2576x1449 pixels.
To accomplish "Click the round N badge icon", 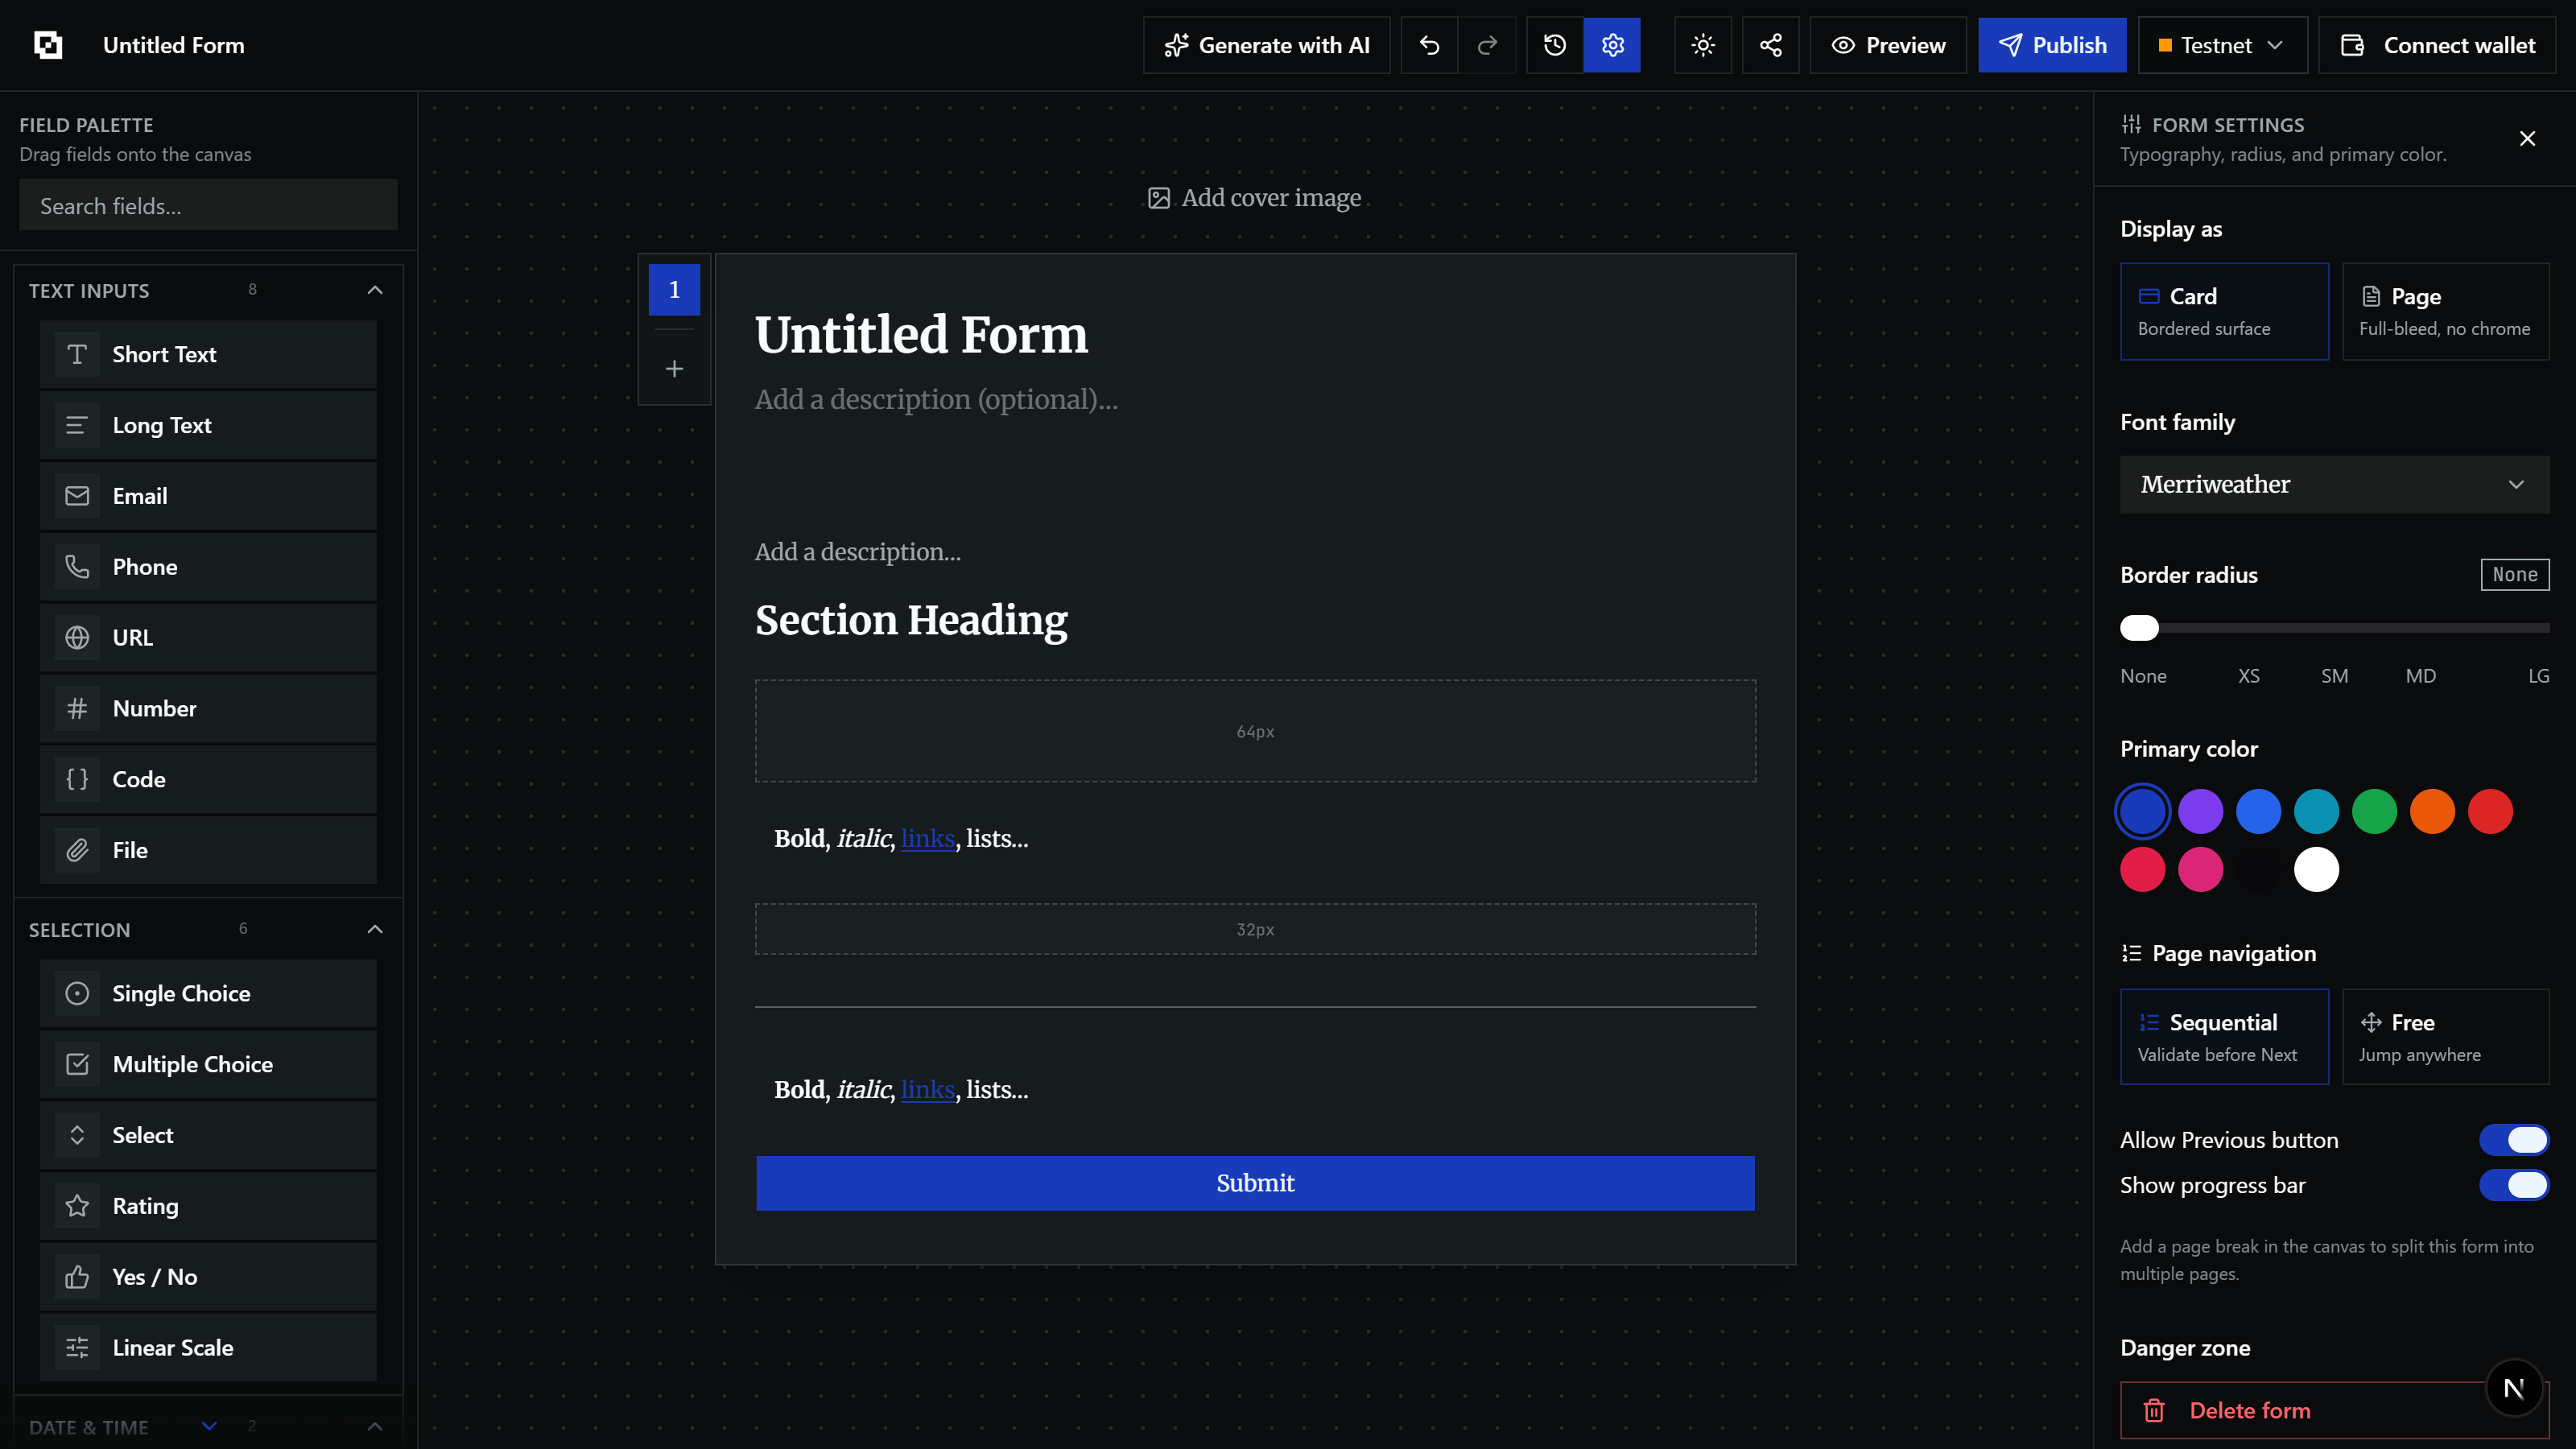I will [2514, 1388].
